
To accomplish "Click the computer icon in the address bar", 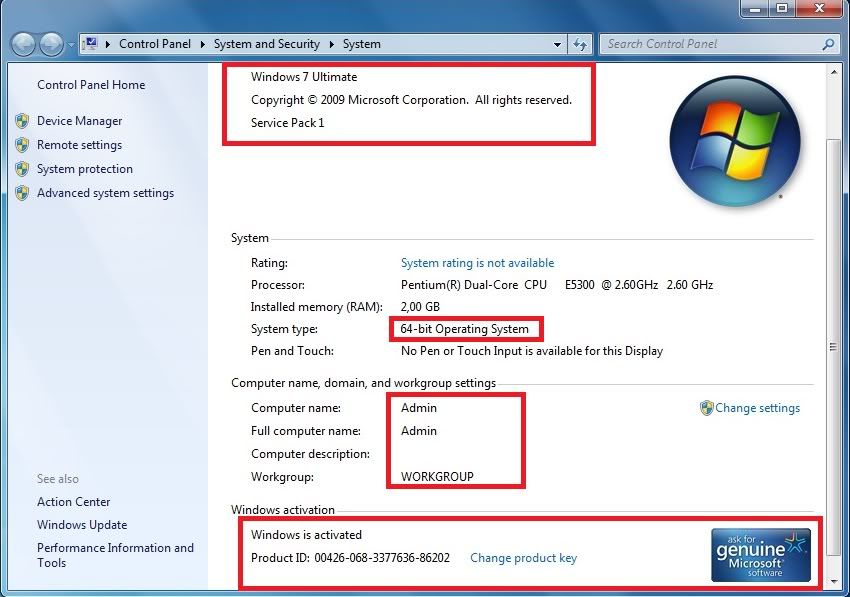I will point(91,43).
